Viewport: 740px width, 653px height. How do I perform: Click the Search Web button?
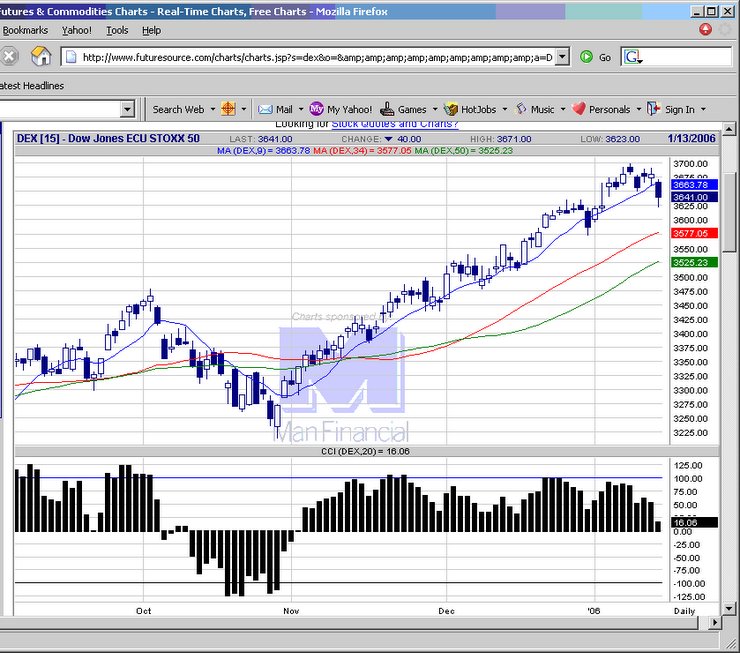coord(178,109)
